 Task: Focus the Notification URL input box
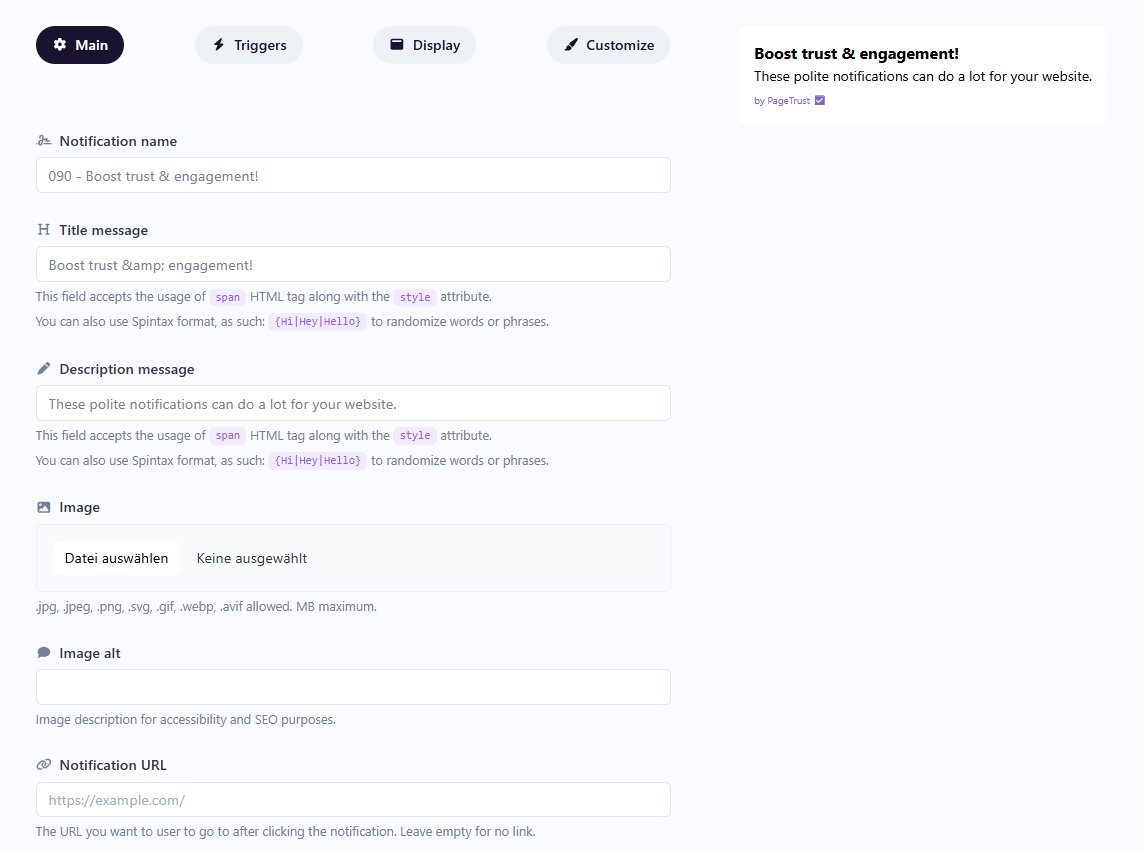tap(353, 800)
